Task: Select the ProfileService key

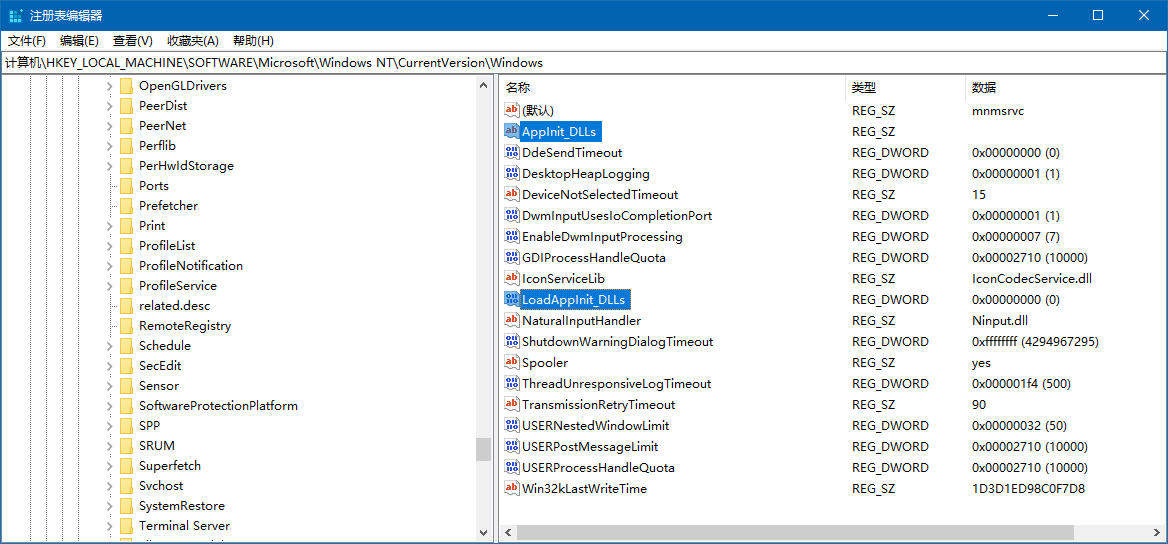Action: (x=178, y=285)
